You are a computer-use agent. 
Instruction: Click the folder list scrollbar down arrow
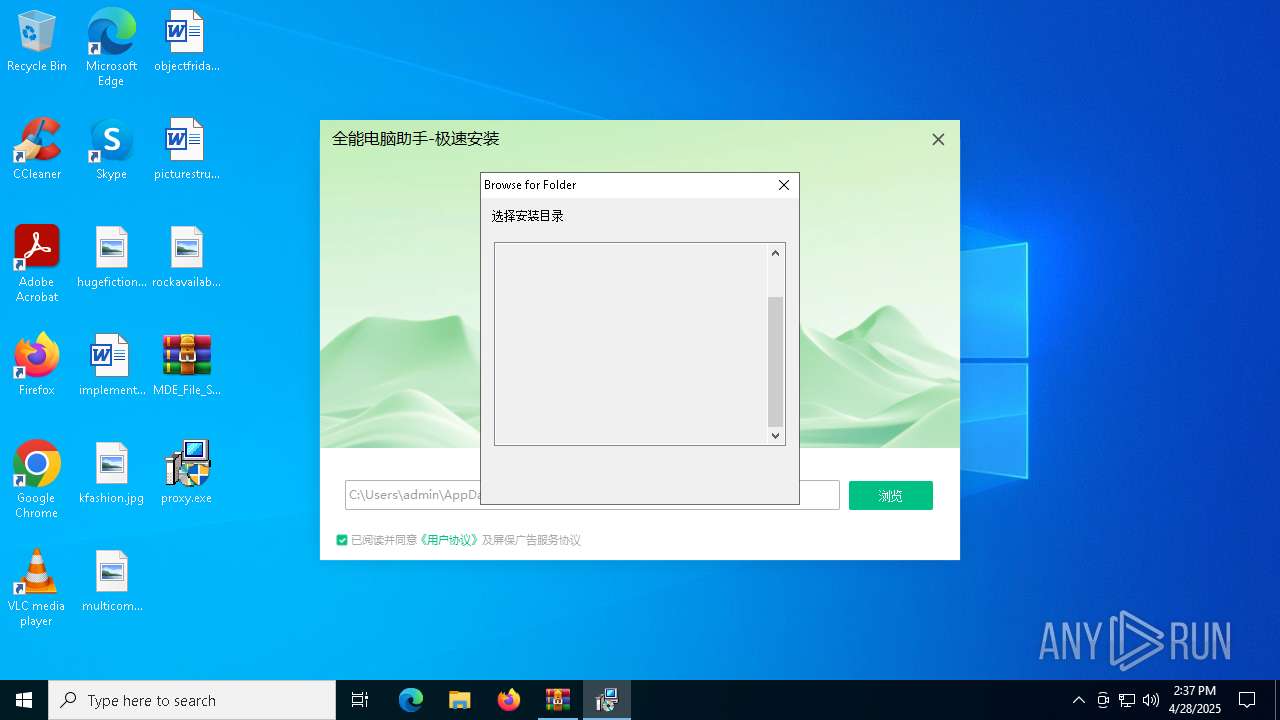pos(775,435)
